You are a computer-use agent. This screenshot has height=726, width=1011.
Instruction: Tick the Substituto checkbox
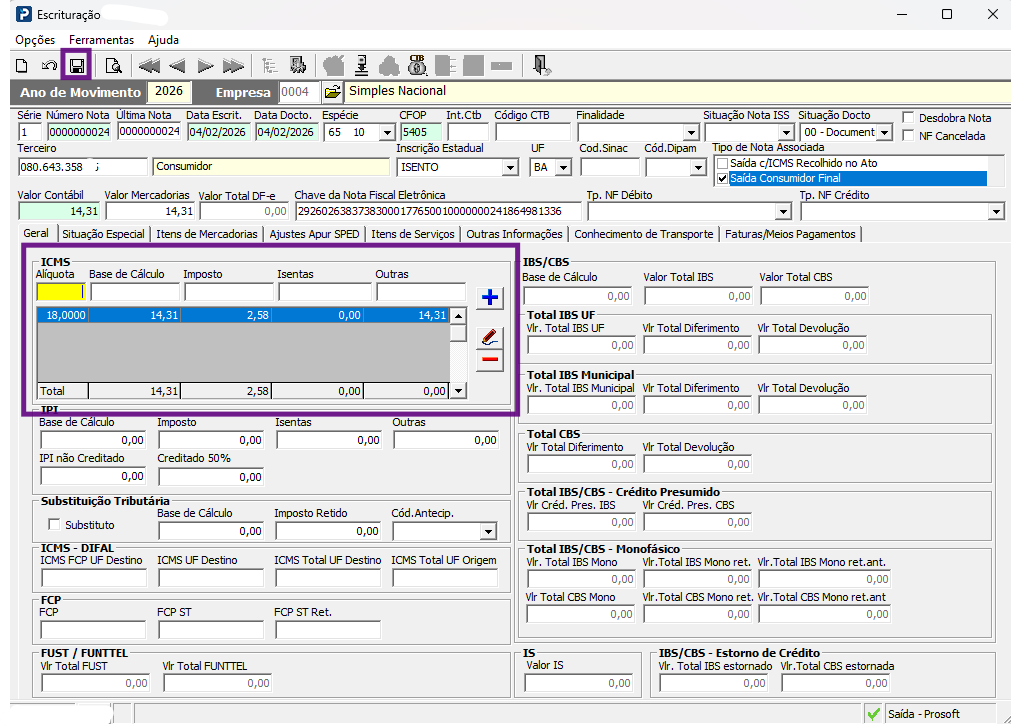[x=55, y=525]
